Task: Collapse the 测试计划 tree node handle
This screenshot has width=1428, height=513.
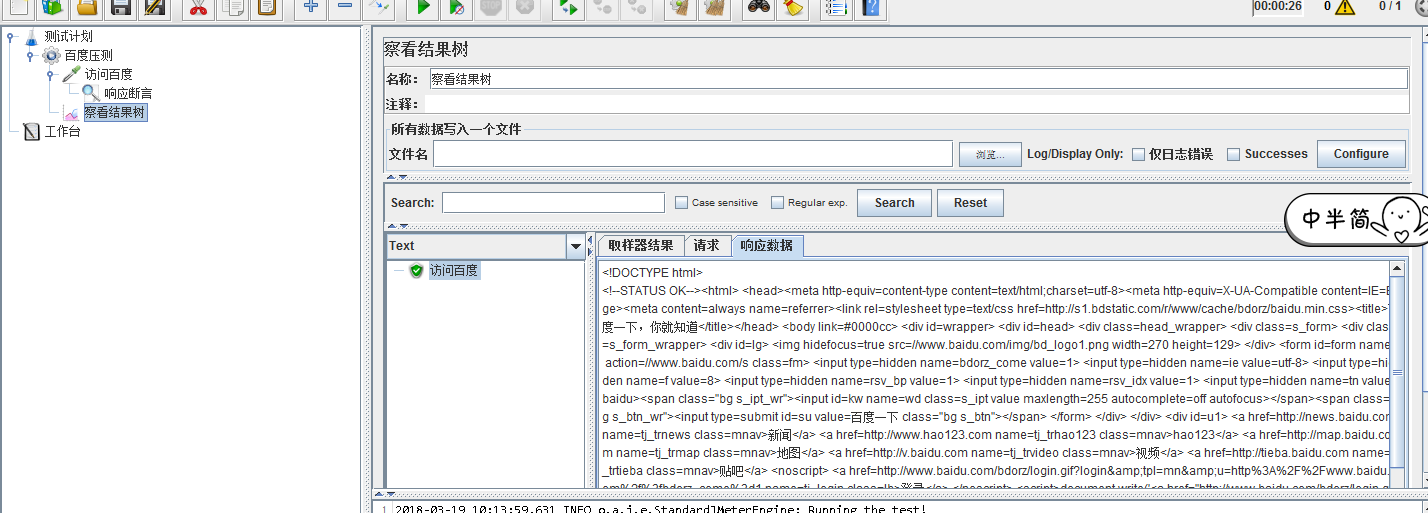Action: 11,38
